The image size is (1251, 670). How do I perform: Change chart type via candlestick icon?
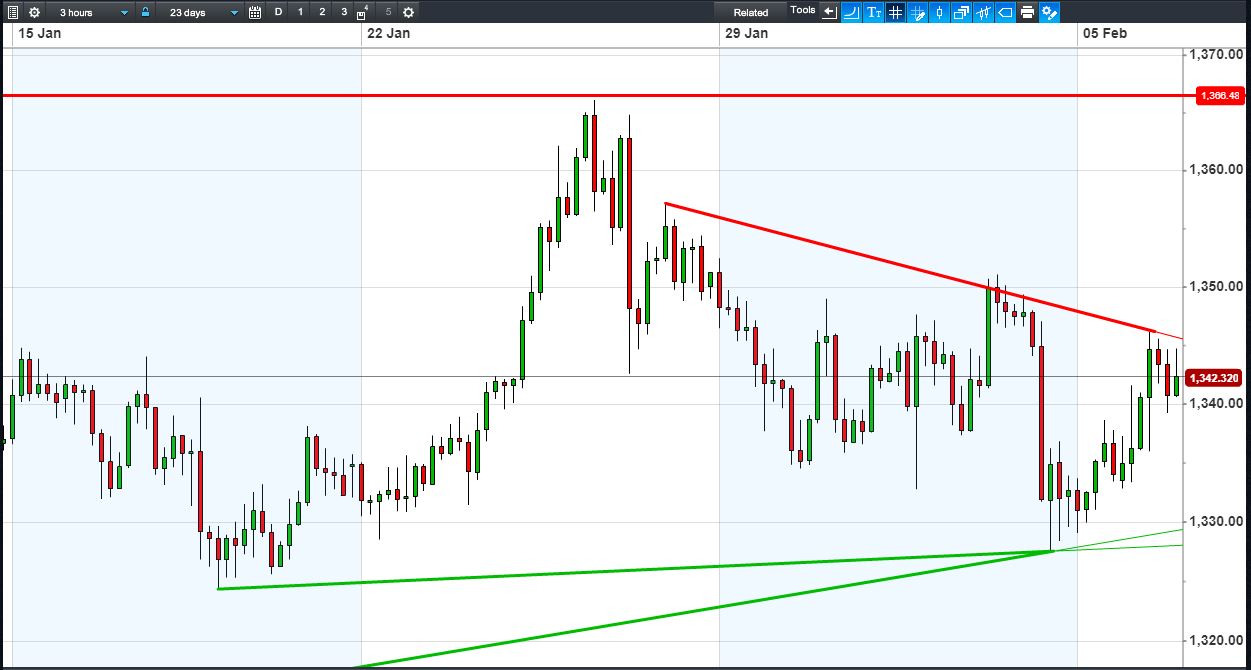(x=940, y=12)
